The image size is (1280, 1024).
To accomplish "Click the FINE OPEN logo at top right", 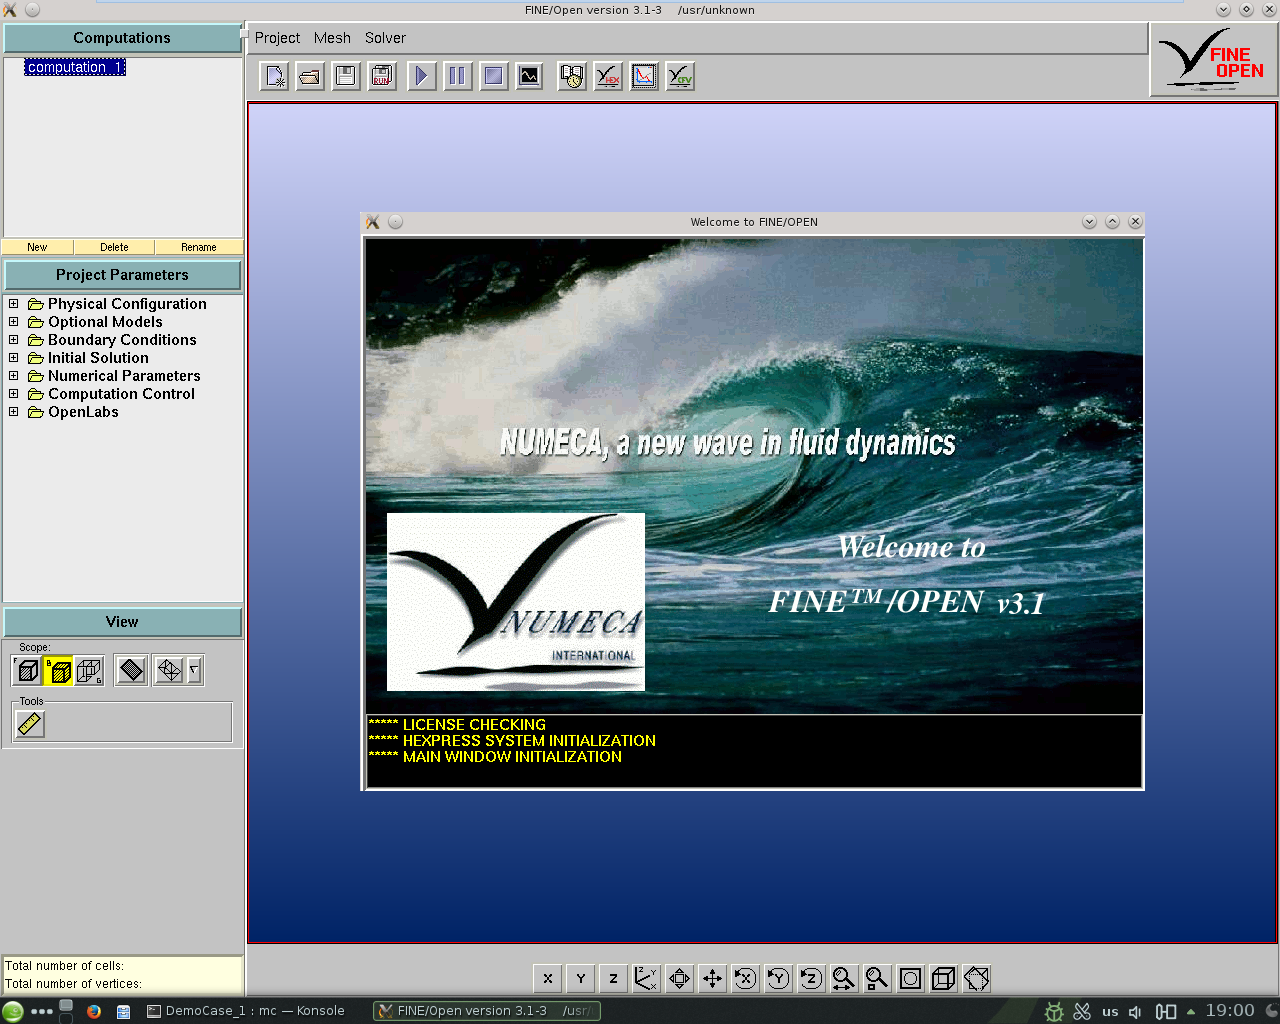I will (x=1214, y=60).
